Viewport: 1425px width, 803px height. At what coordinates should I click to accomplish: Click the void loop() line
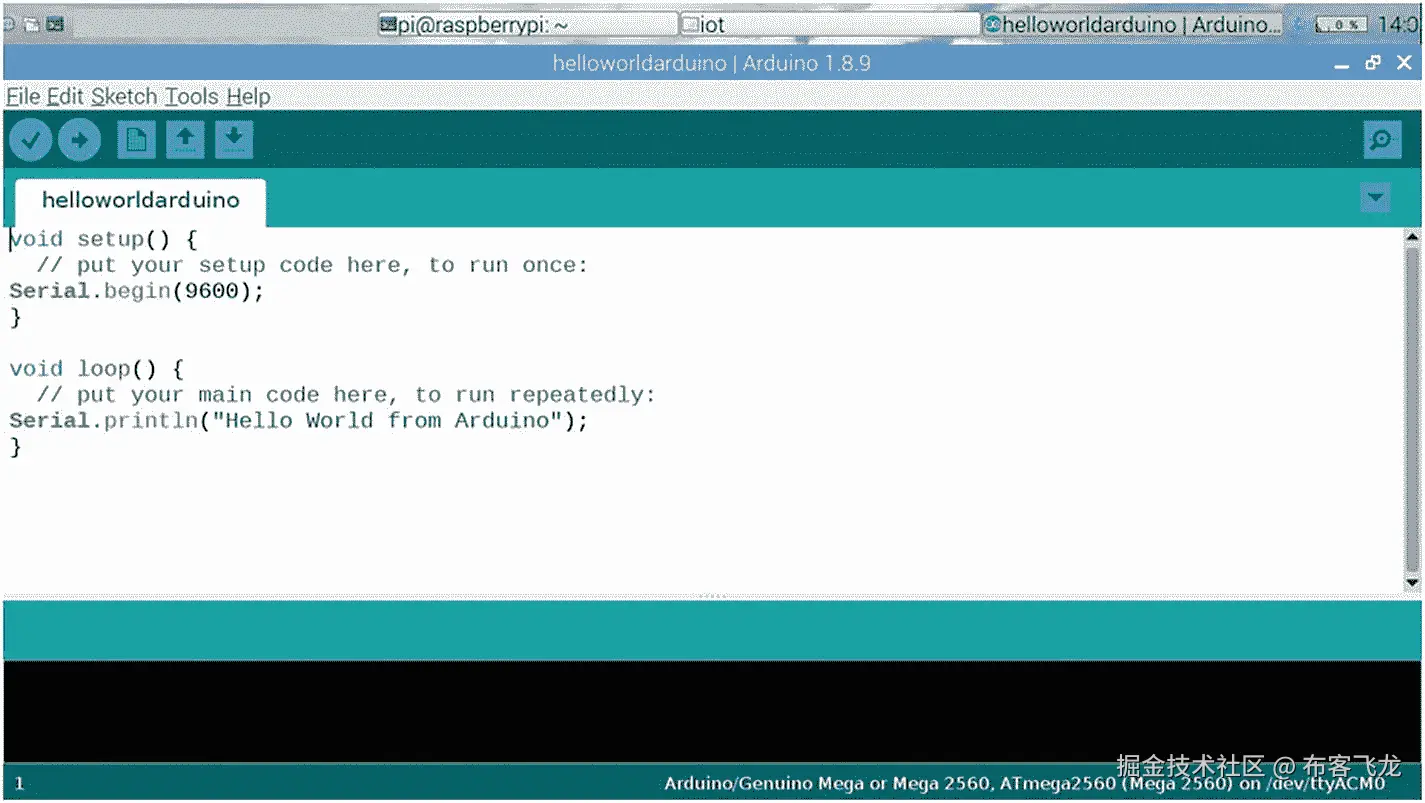pyautogui.click(x=96, y=369)
